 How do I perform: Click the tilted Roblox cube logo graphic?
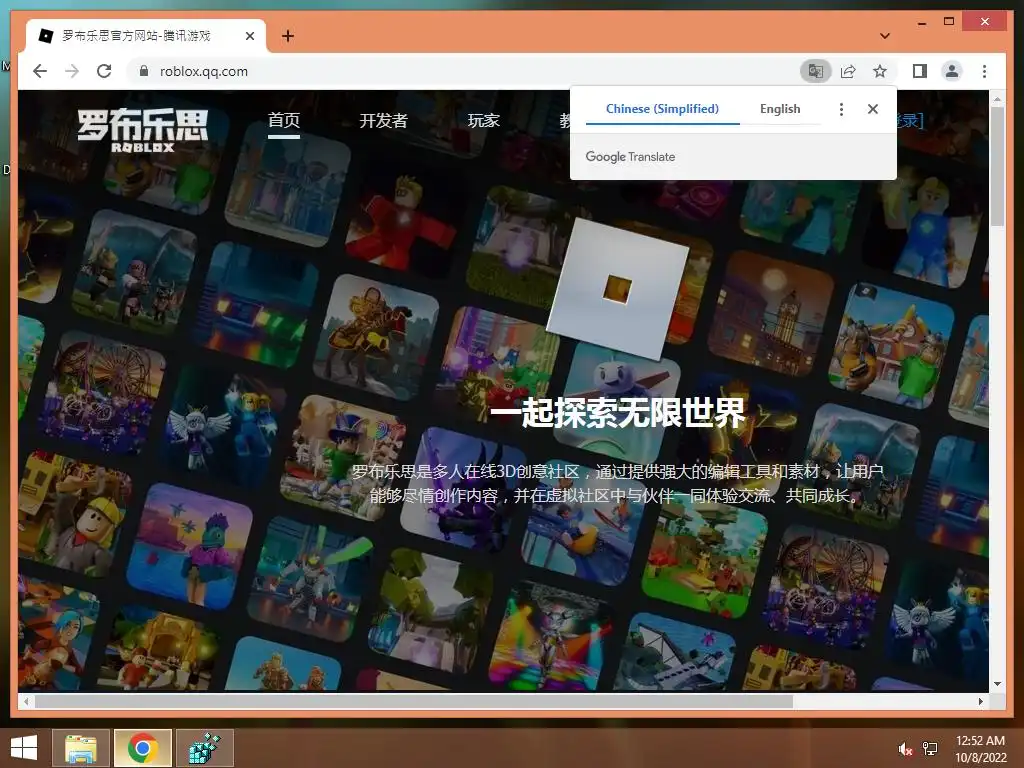point(618,289)
